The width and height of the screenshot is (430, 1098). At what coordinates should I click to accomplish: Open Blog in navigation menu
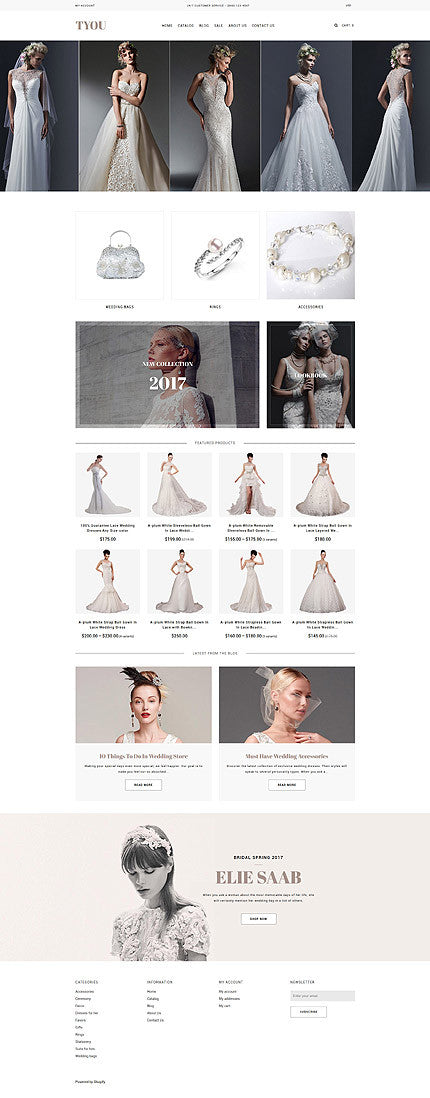pyautogui.click(x=204, y=25)
